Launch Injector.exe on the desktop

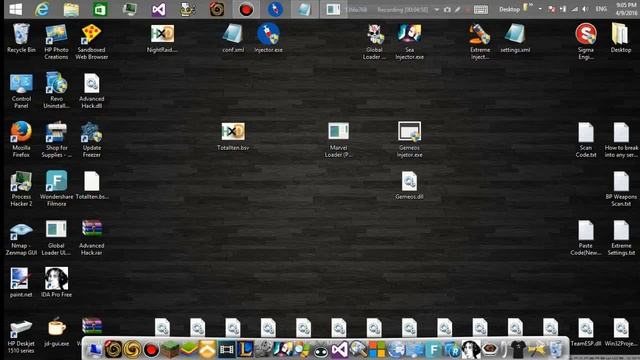pos(268,38)
